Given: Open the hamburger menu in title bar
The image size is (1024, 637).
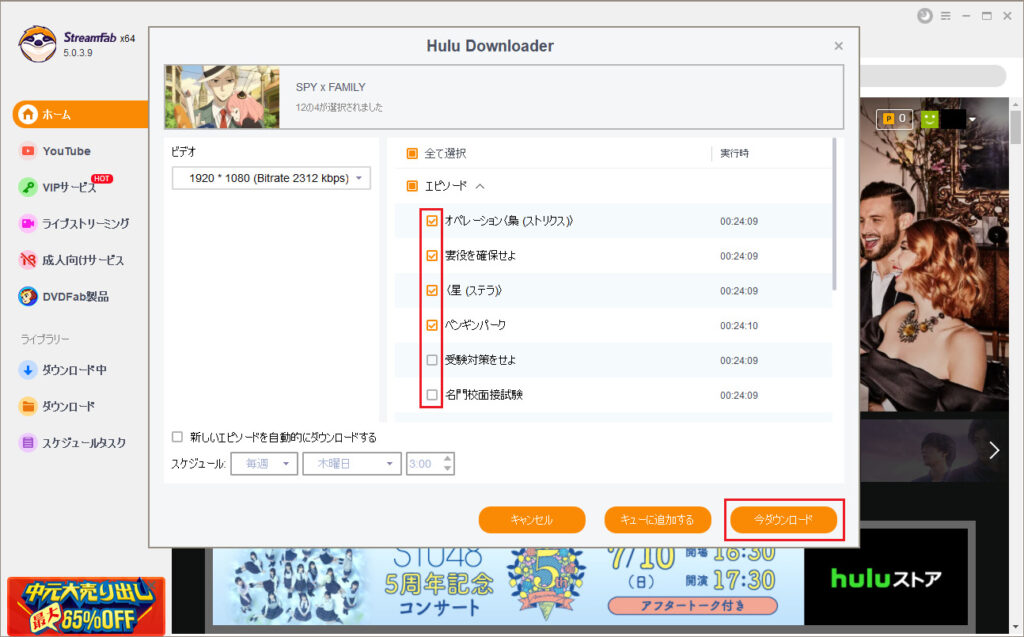Looking at the screenshot, I should click(x=946, y=16).
